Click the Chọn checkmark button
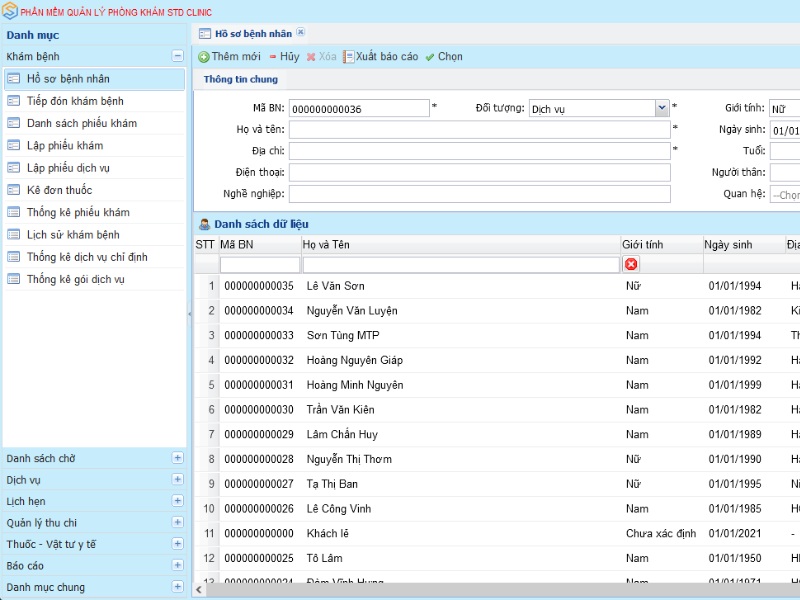The height and width of the screenshot is (600, 800). point(444,57)
